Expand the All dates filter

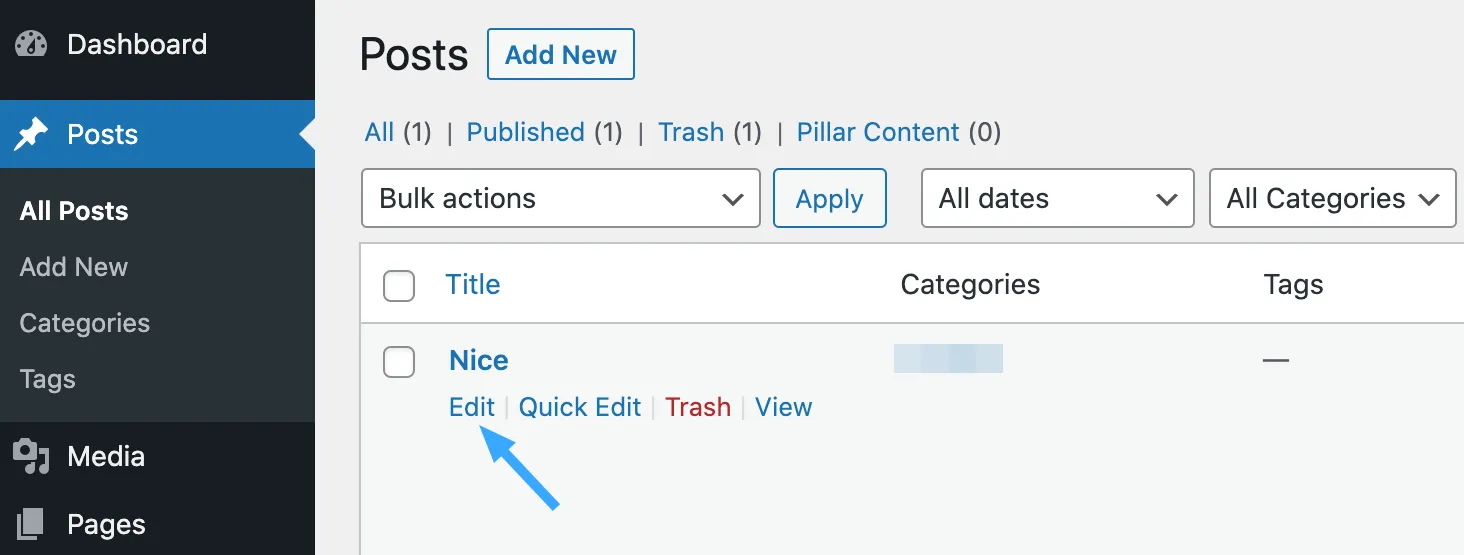point(1058,198)
